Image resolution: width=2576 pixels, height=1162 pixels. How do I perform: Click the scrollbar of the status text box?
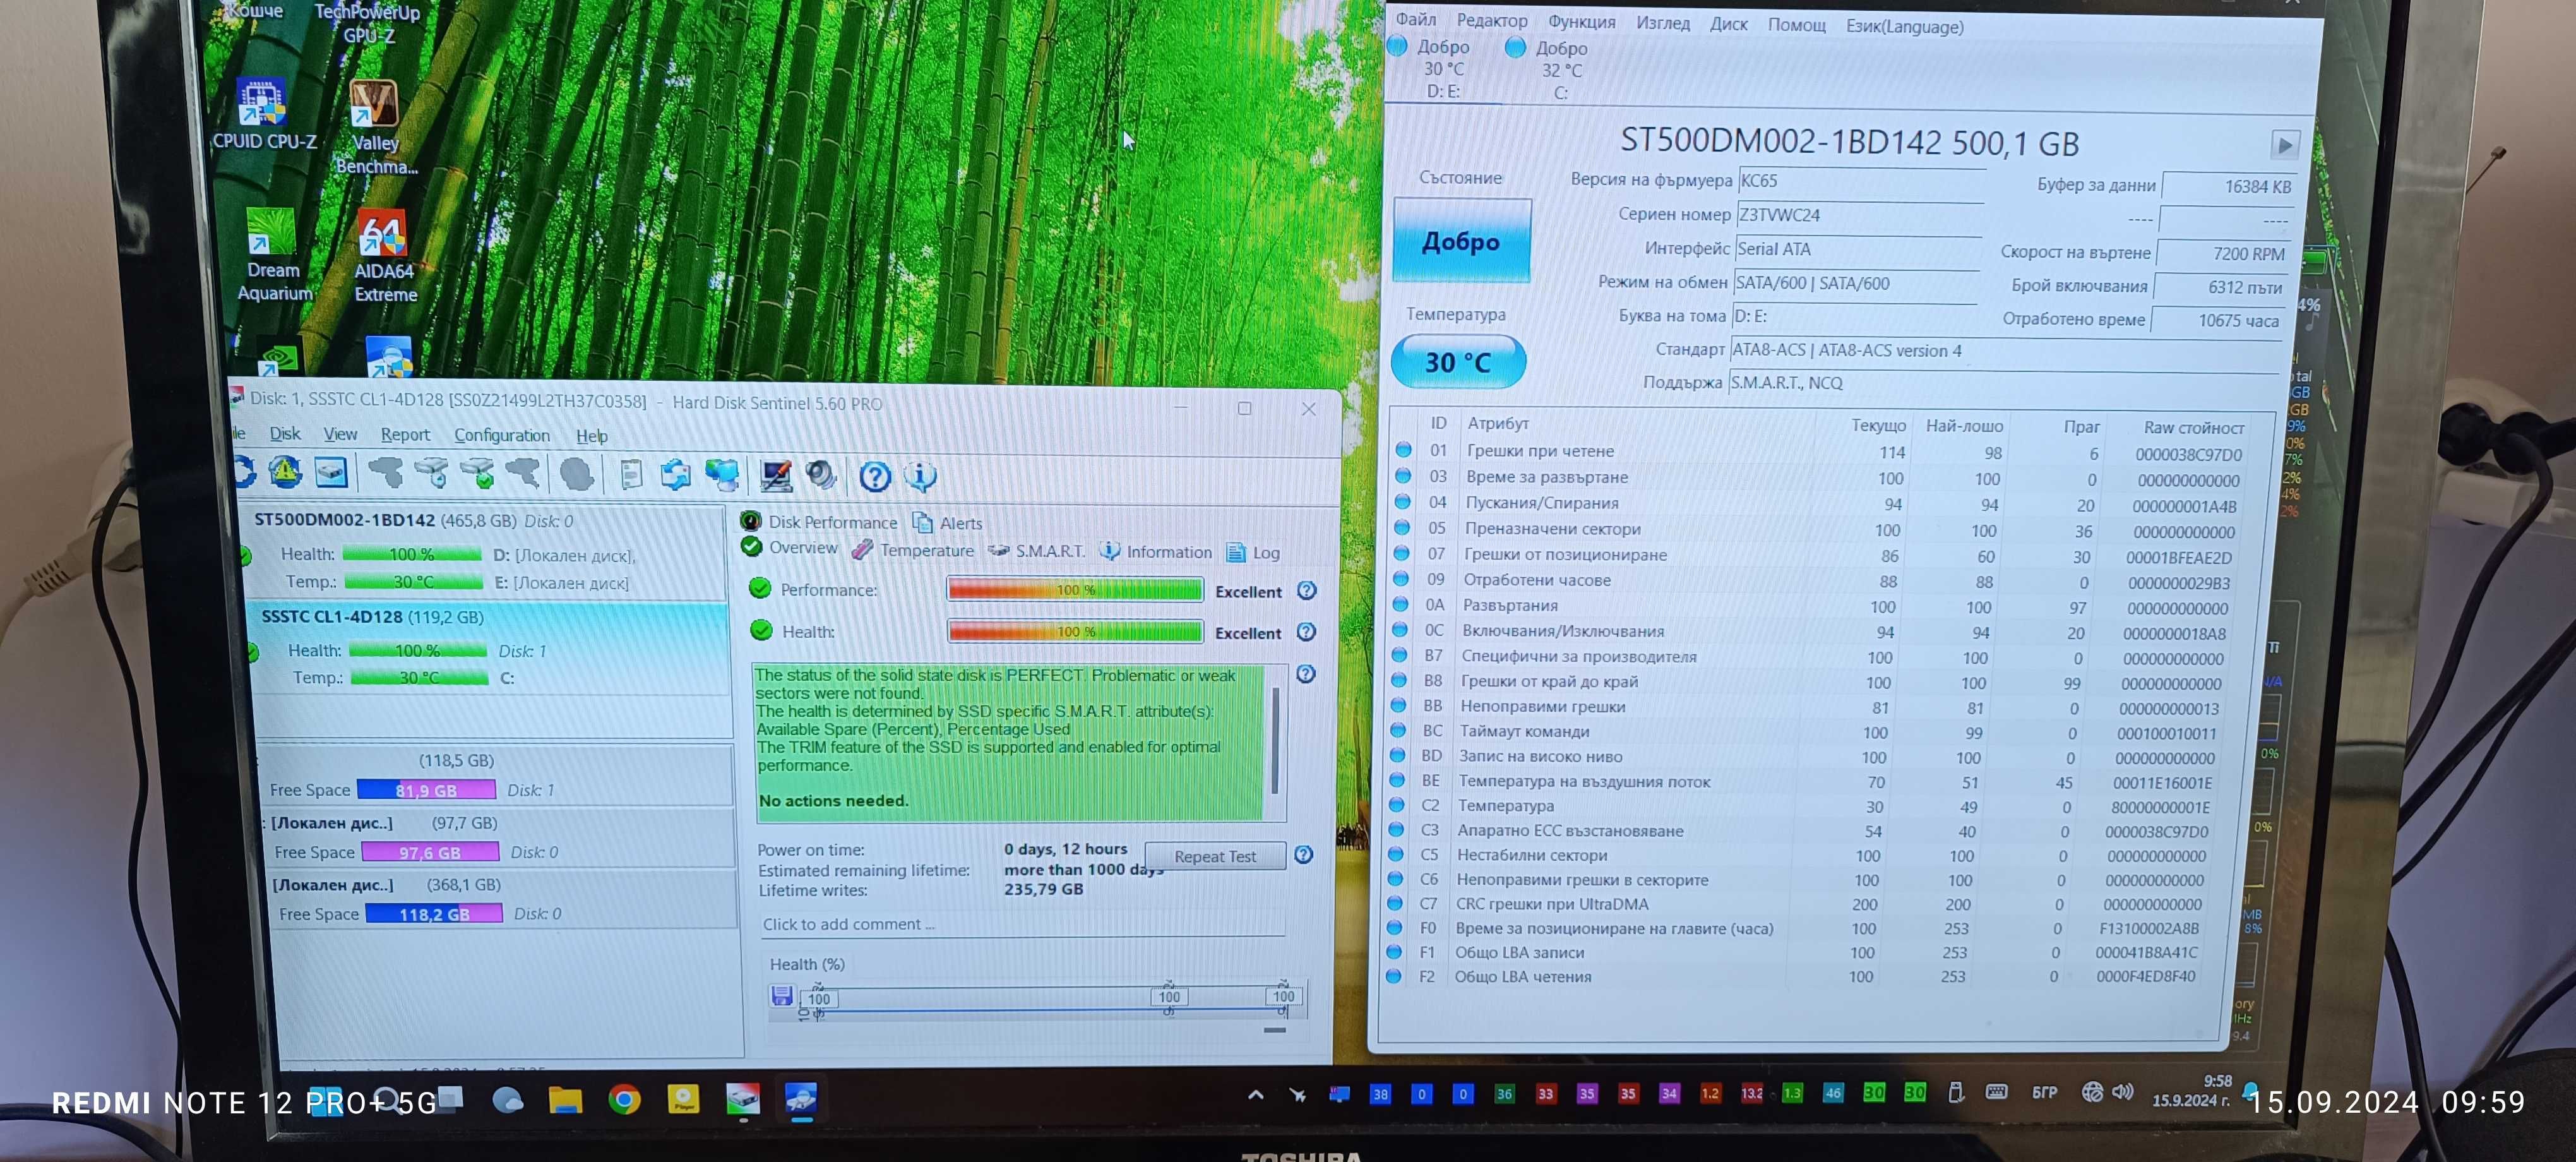pyautogui.click(x=1275, y=740)
